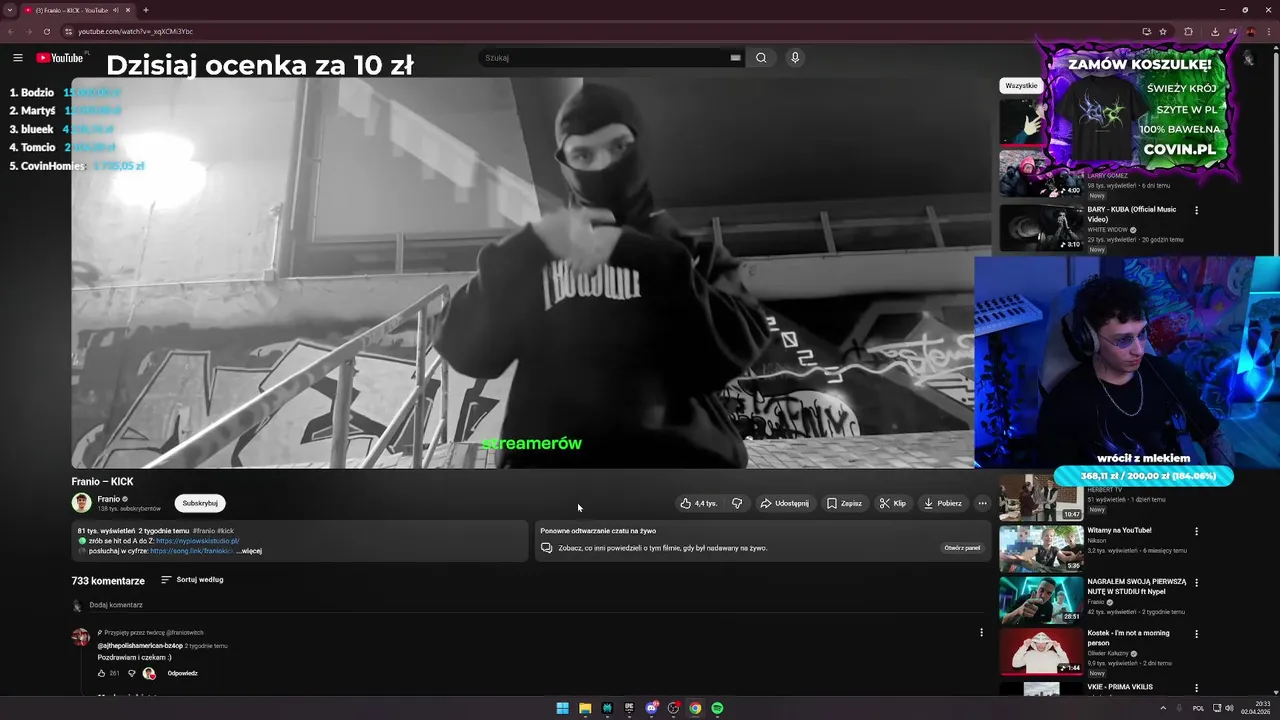Click the address bar URL
The width and height of the screenshot is (1280, 720).
tap(135, 31)
